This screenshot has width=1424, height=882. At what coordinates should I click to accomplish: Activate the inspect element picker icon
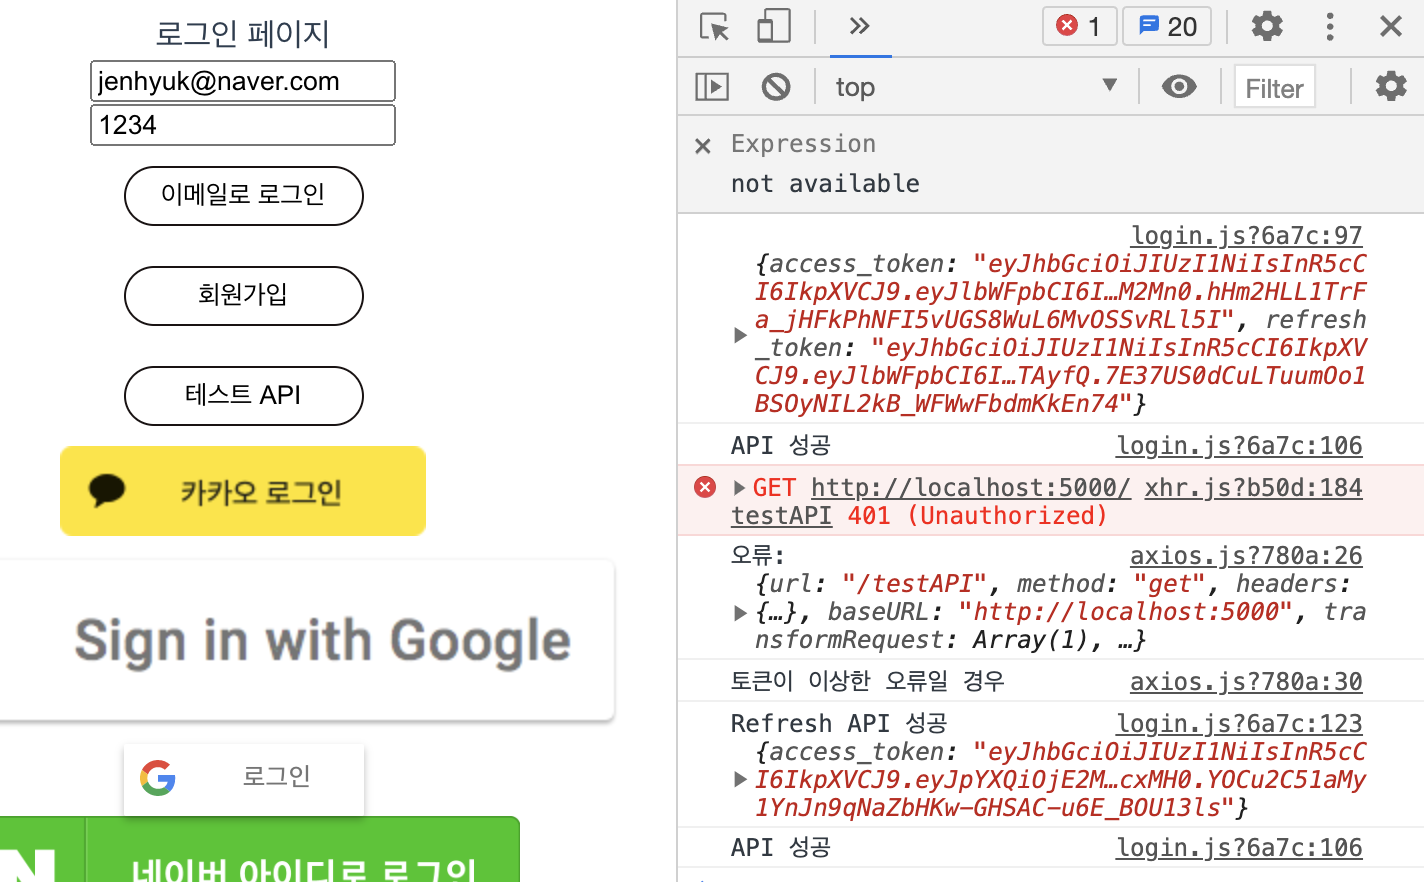tap(715, 26)
